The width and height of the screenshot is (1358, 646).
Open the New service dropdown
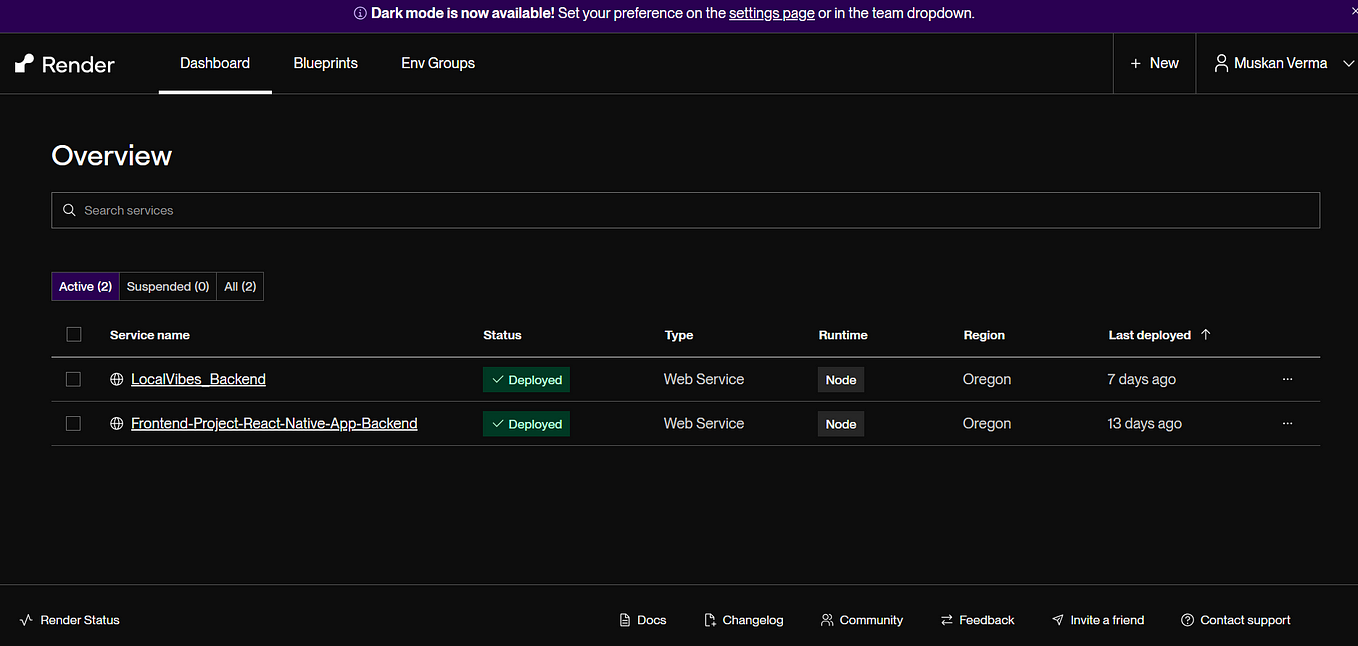coord(1154,63)
